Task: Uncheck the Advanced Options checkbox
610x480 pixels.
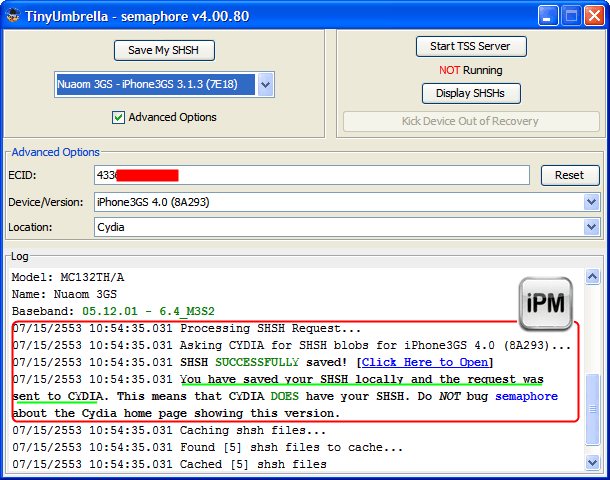Action: click(x=118, y=117)
